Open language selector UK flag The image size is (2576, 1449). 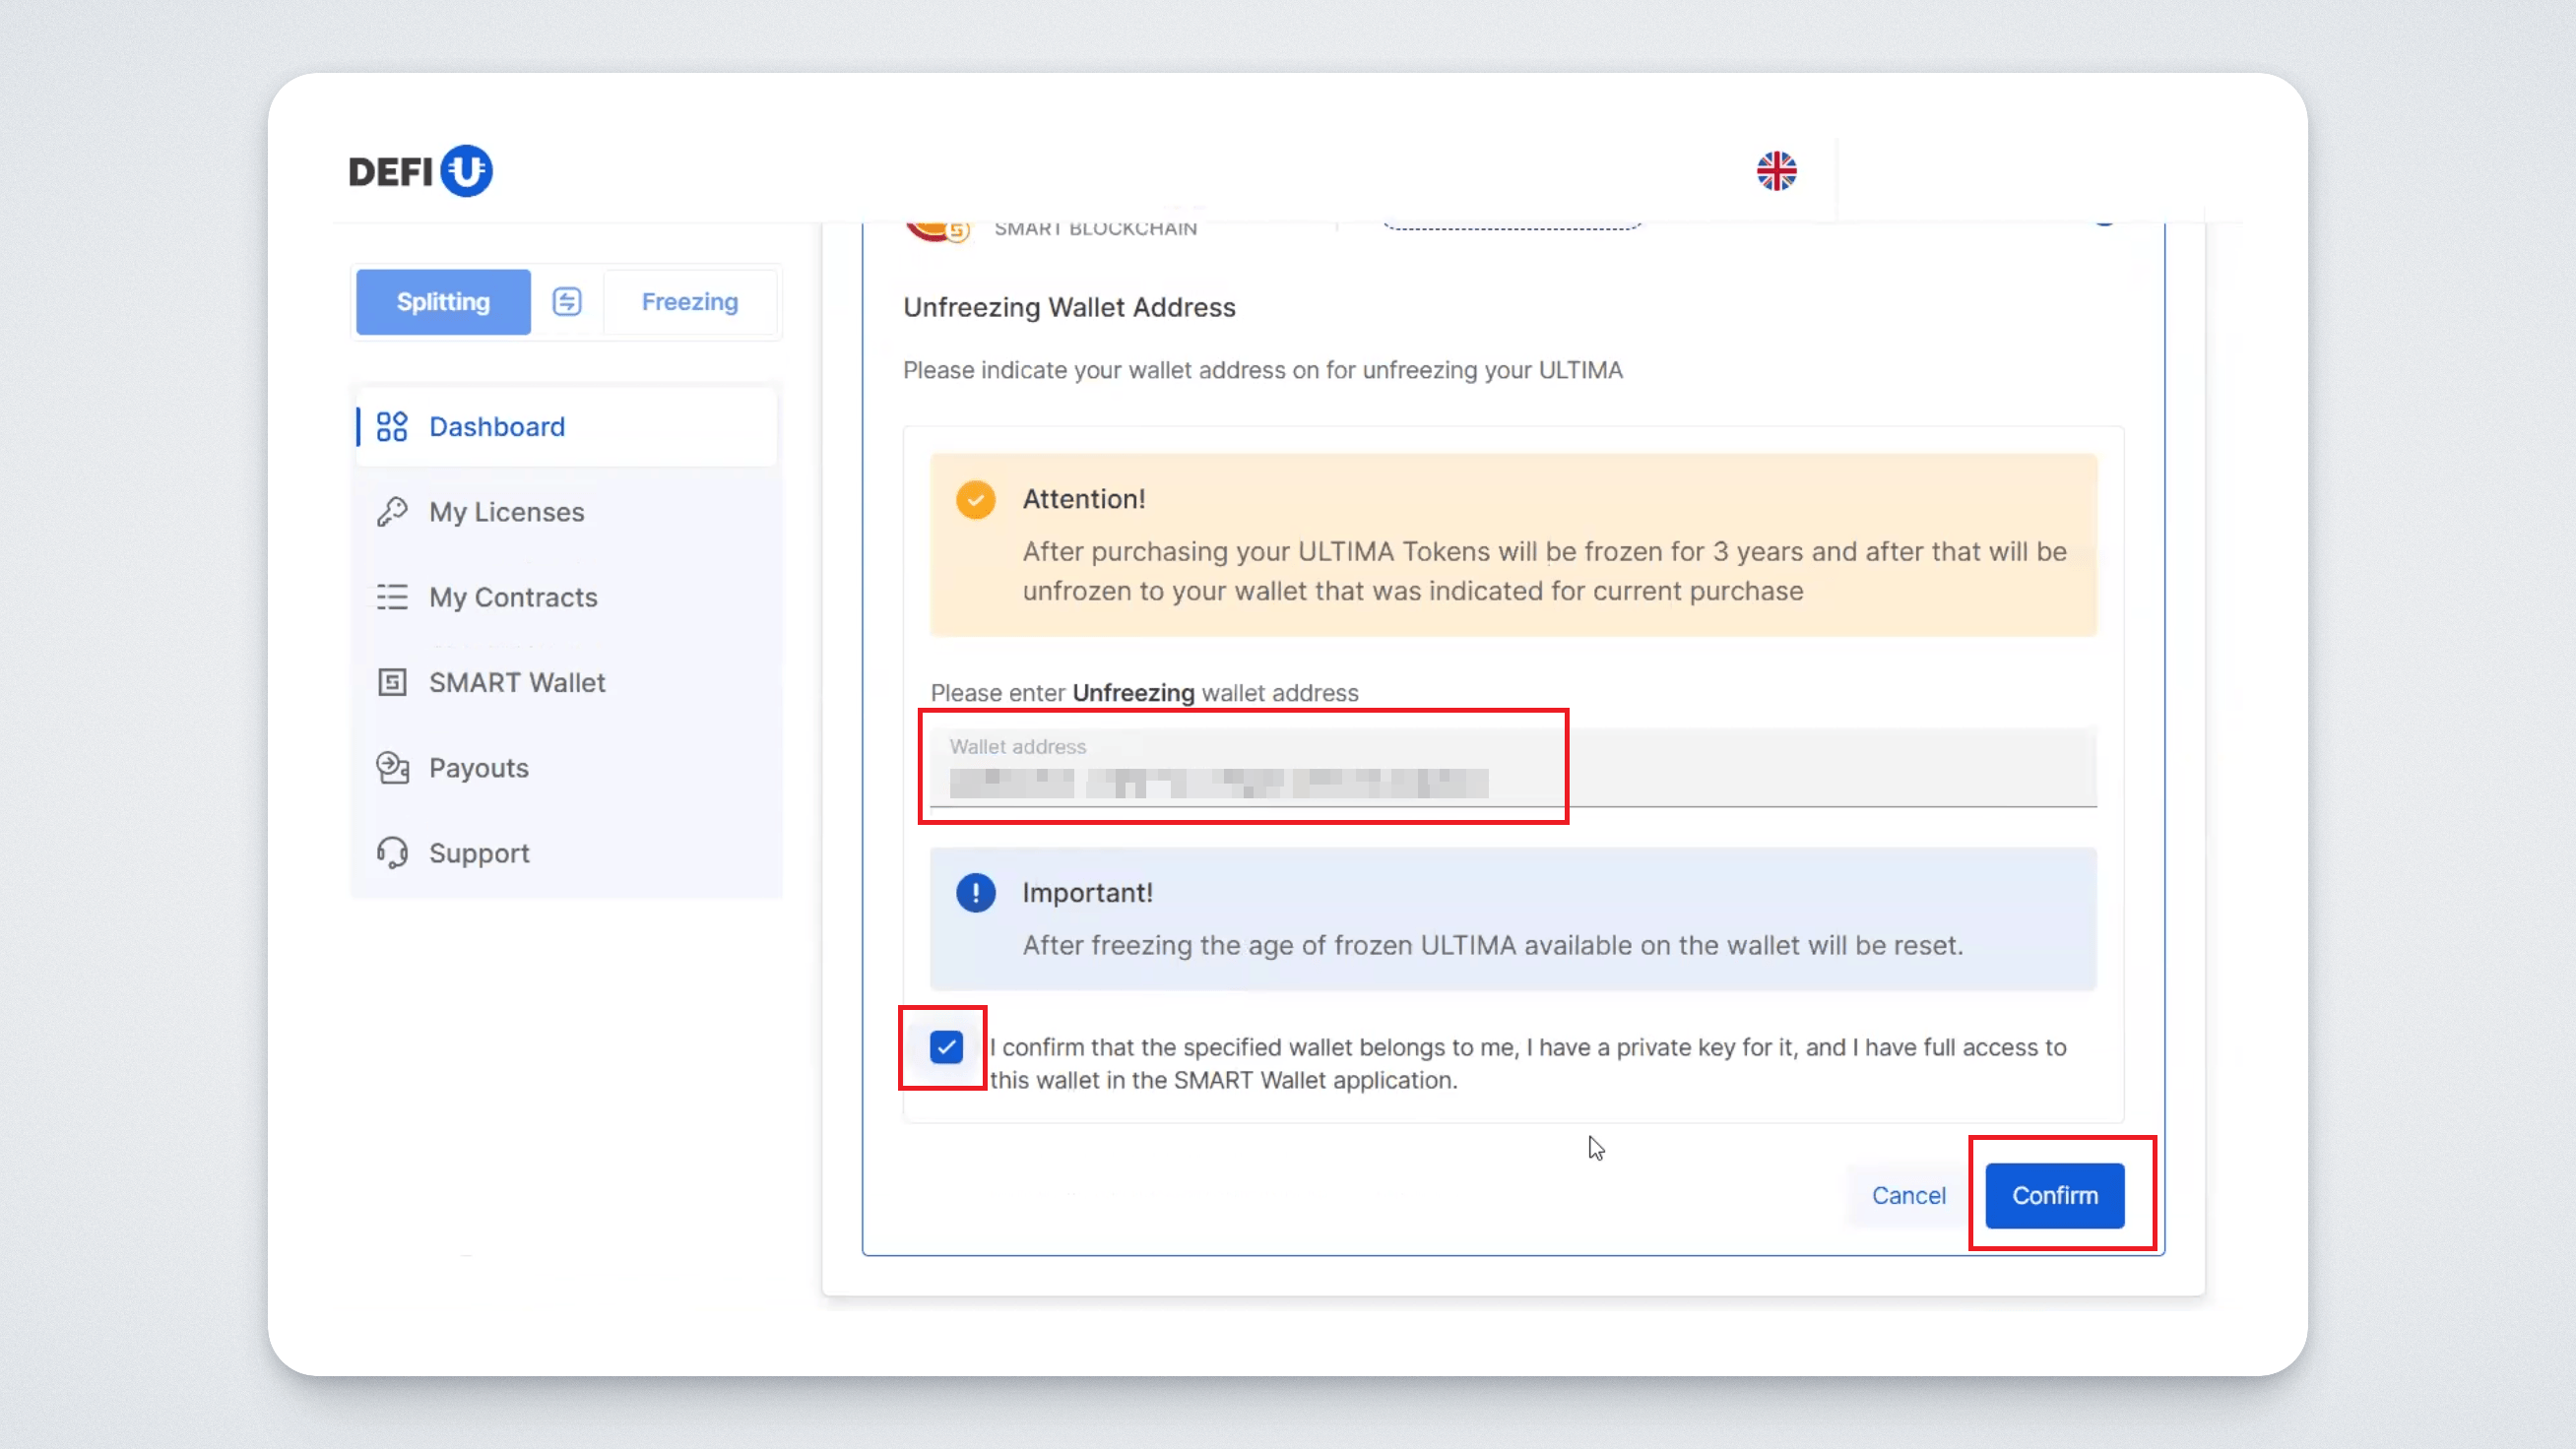point(1776,171)
